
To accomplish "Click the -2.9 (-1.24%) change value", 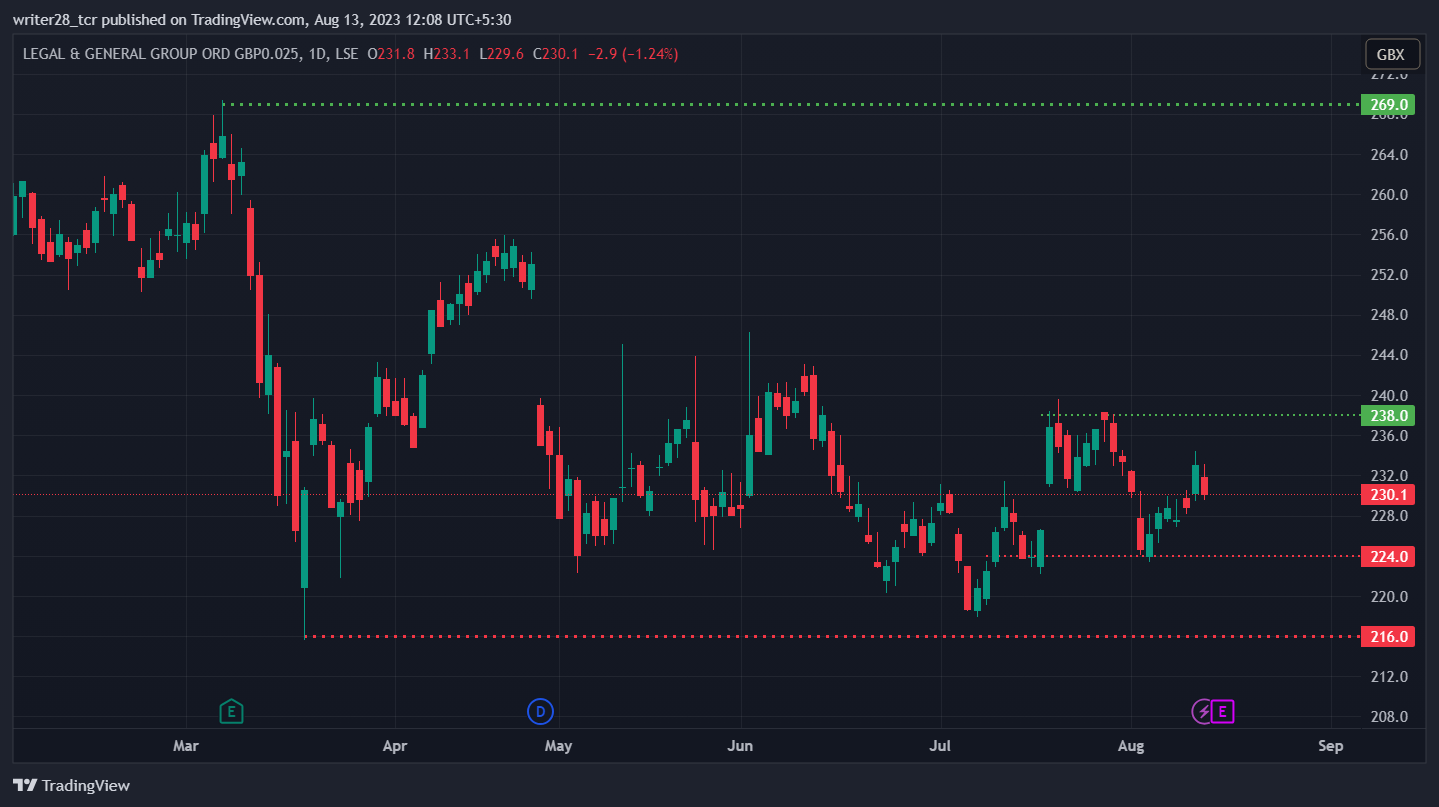I will (x=632, y=54).
